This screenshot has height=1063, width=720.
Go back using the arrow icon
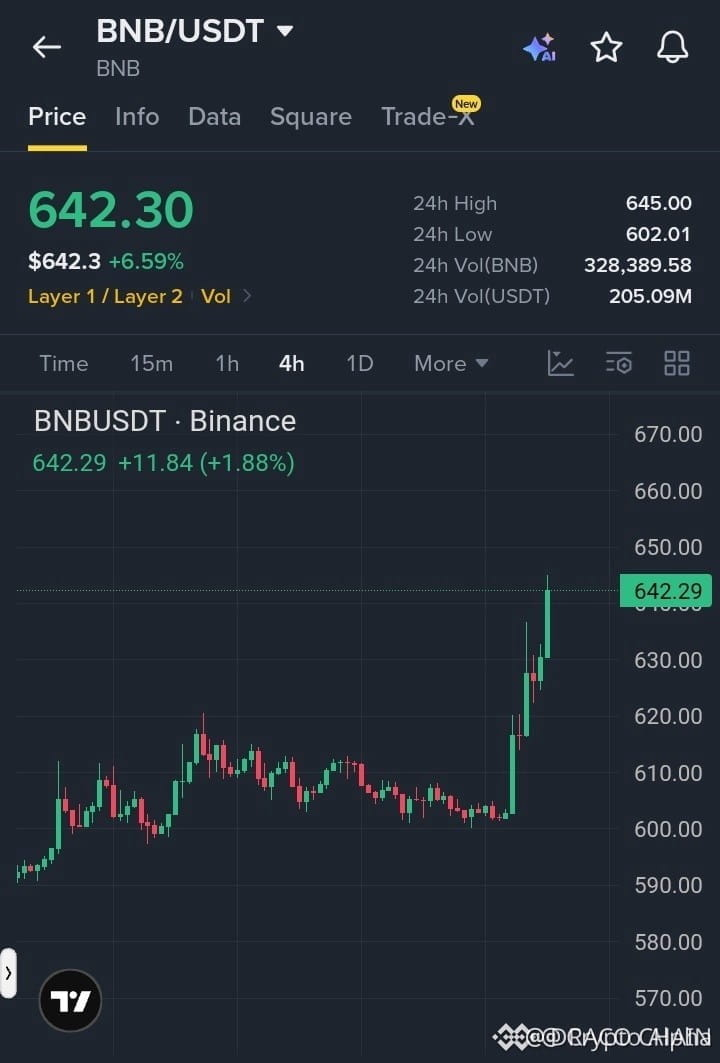46,47
